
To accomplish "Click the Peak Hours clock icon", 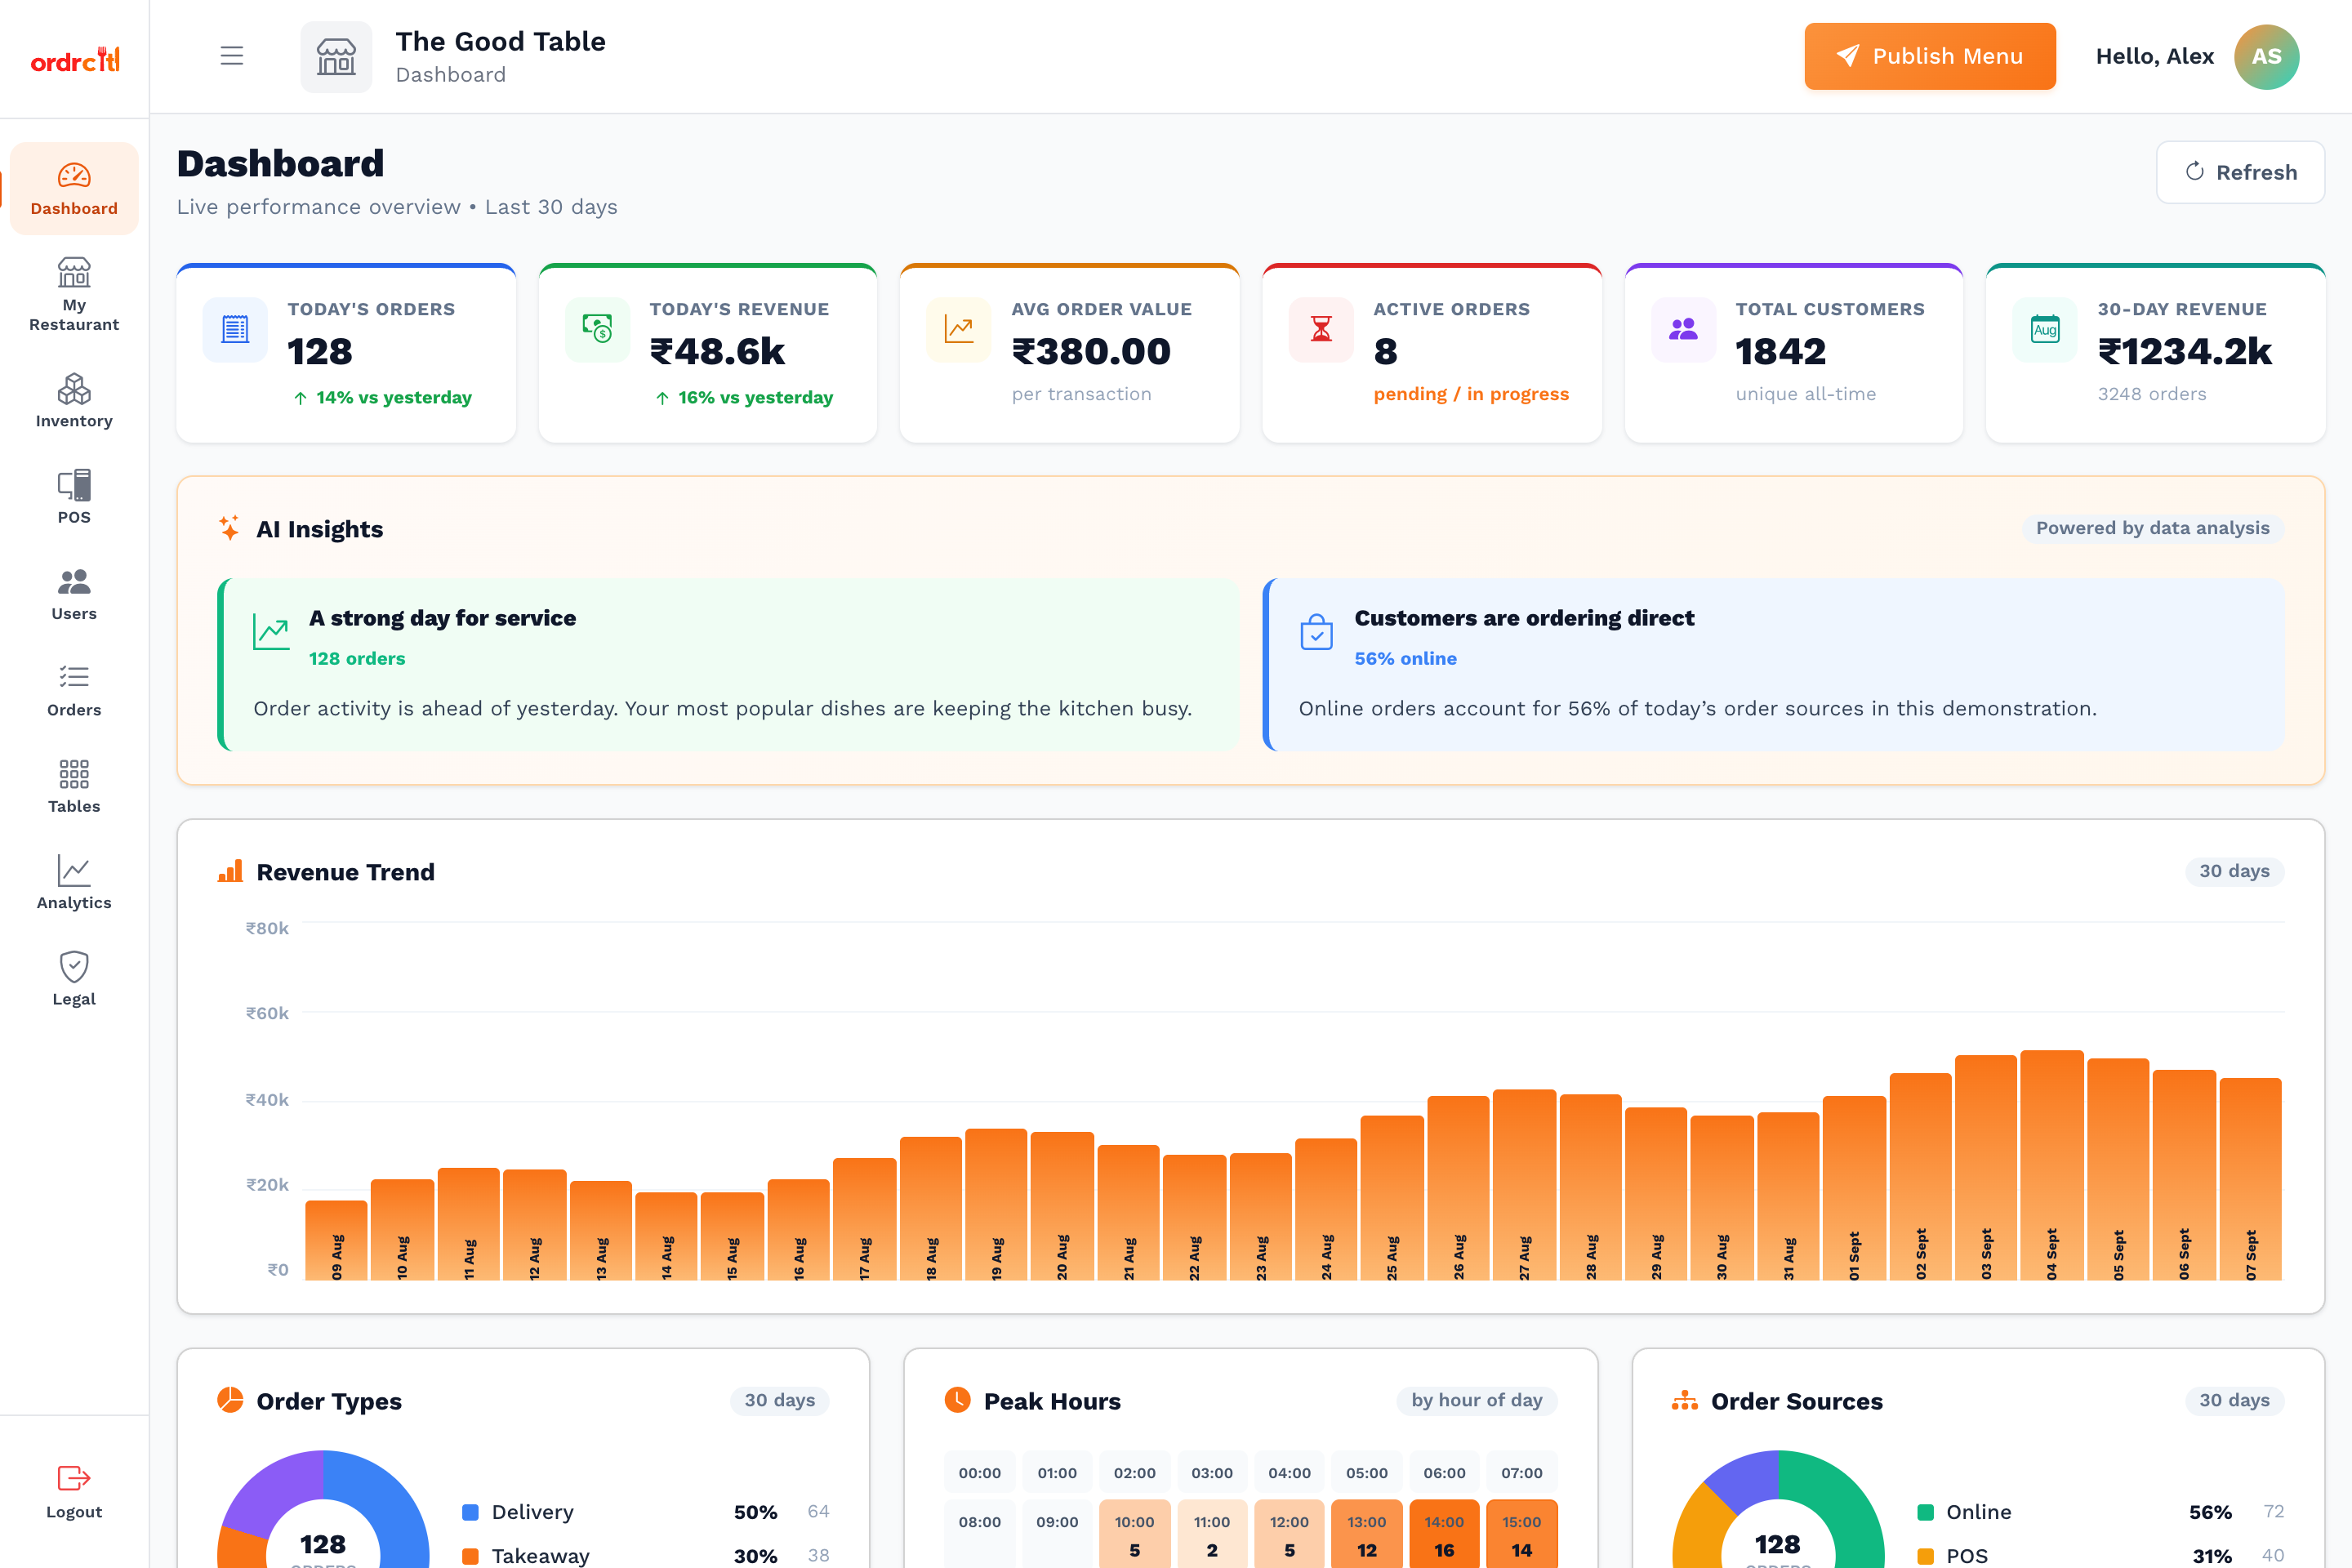I will [957, 1400].
